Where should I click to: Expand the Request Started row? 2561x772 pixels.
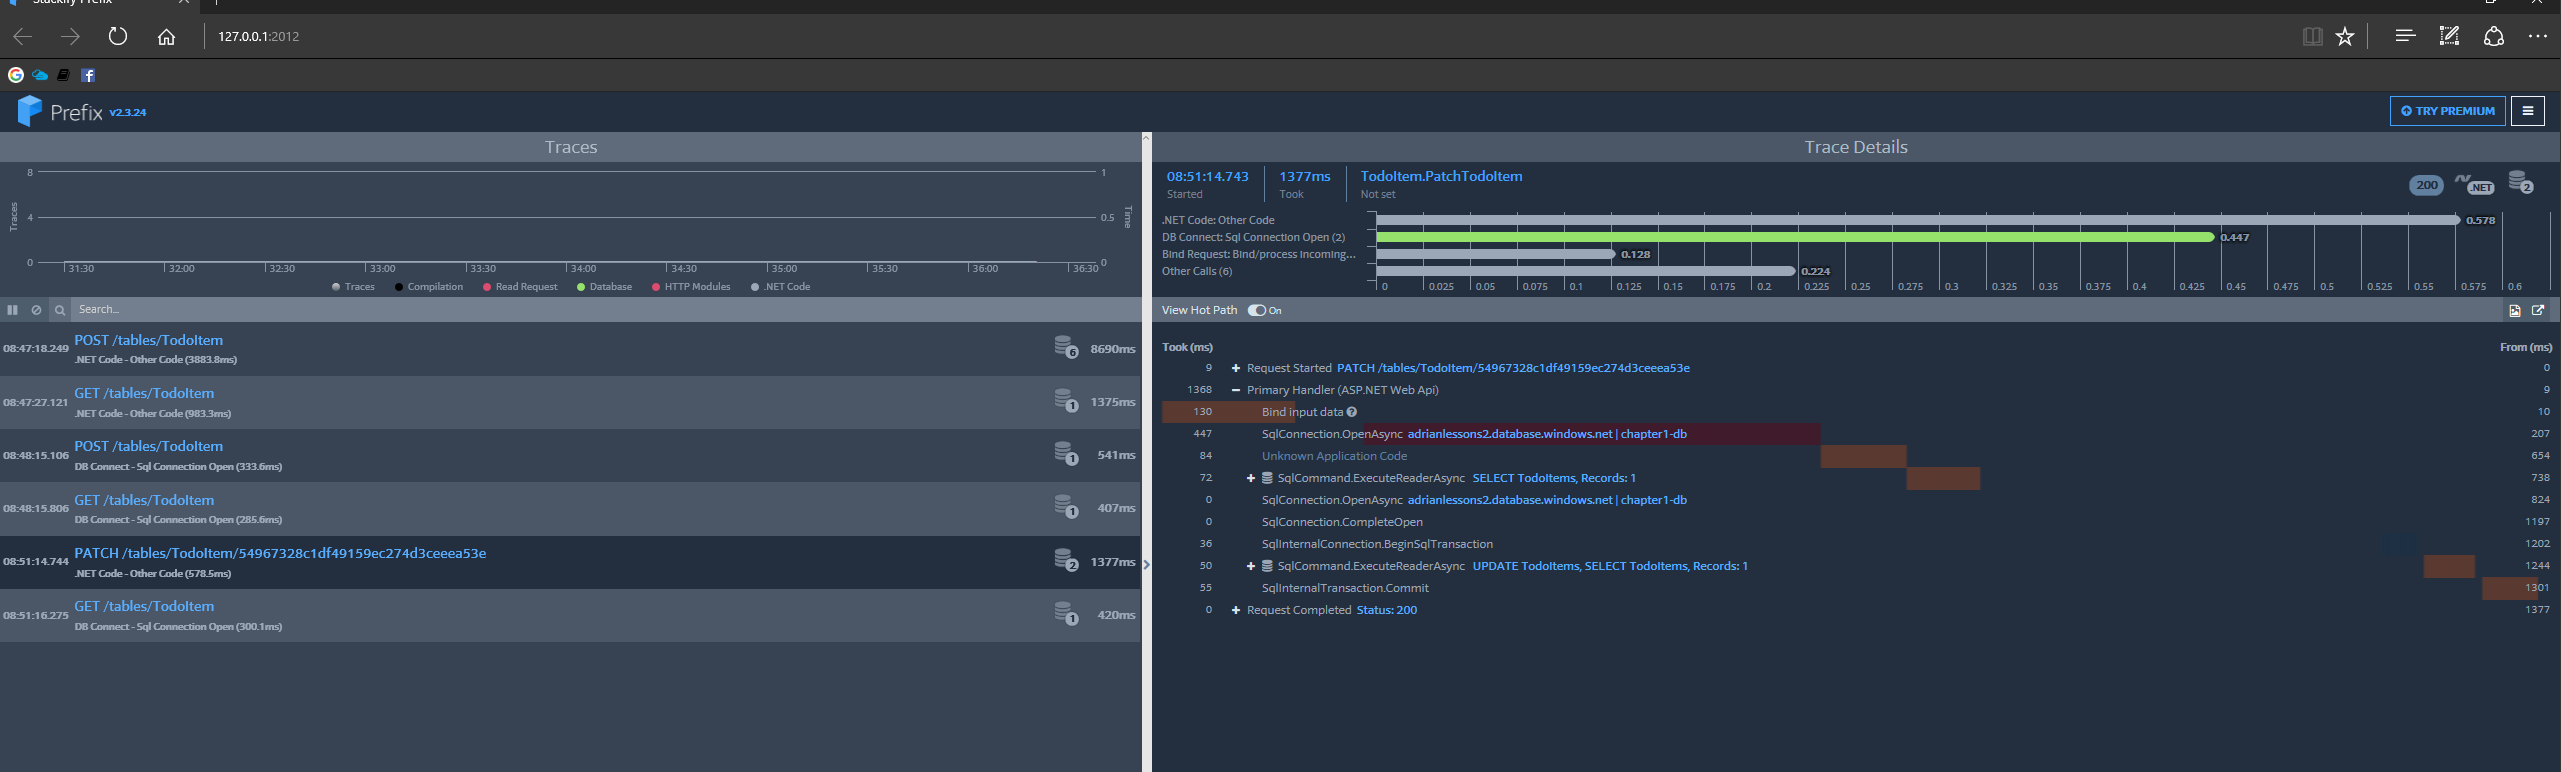1236,368
